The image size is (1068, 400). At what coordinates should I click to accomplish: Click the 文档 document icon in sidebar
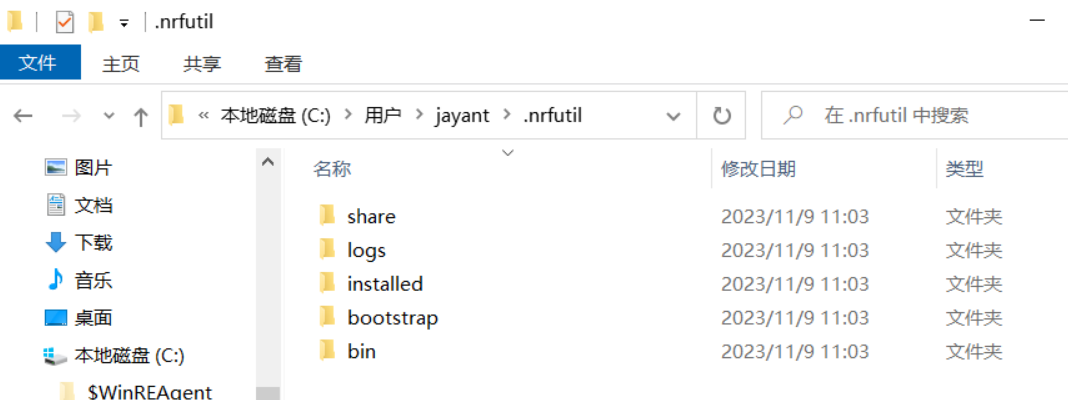55,204
